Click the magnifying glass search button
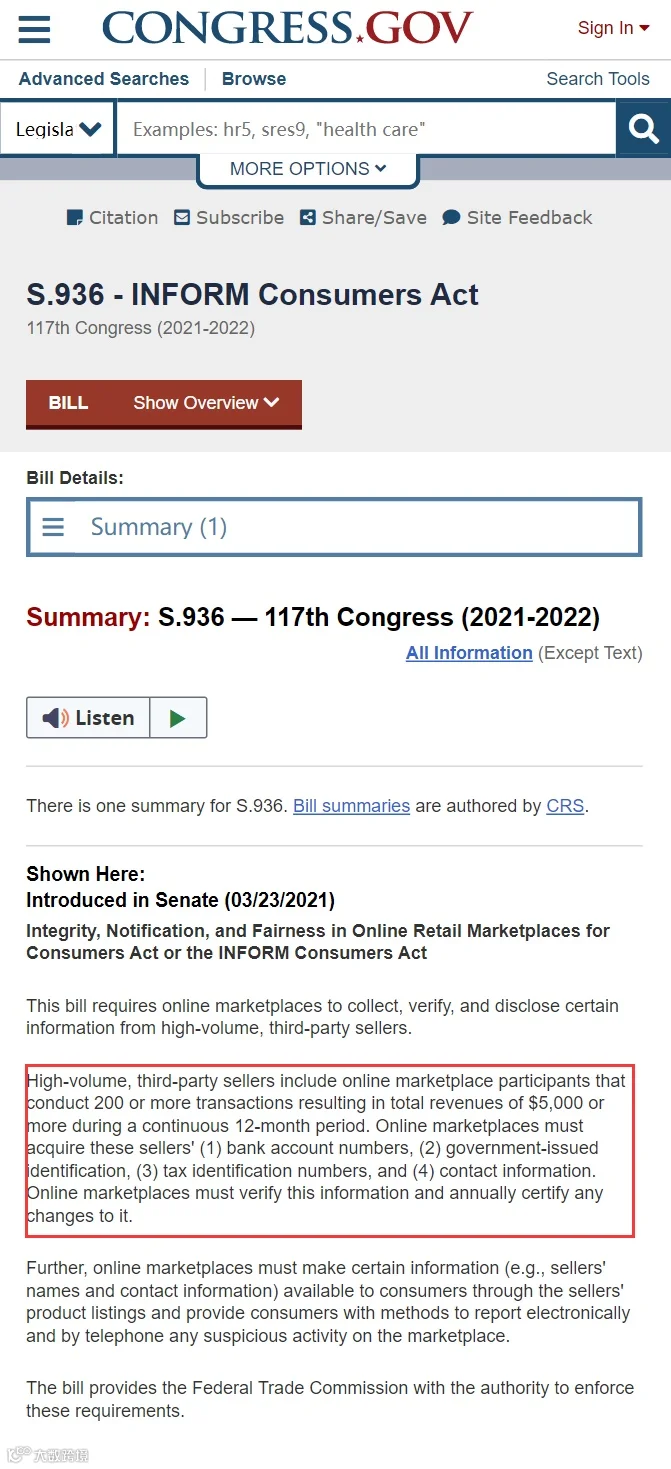Screen dimensions: 671x1469 point(643,129)
